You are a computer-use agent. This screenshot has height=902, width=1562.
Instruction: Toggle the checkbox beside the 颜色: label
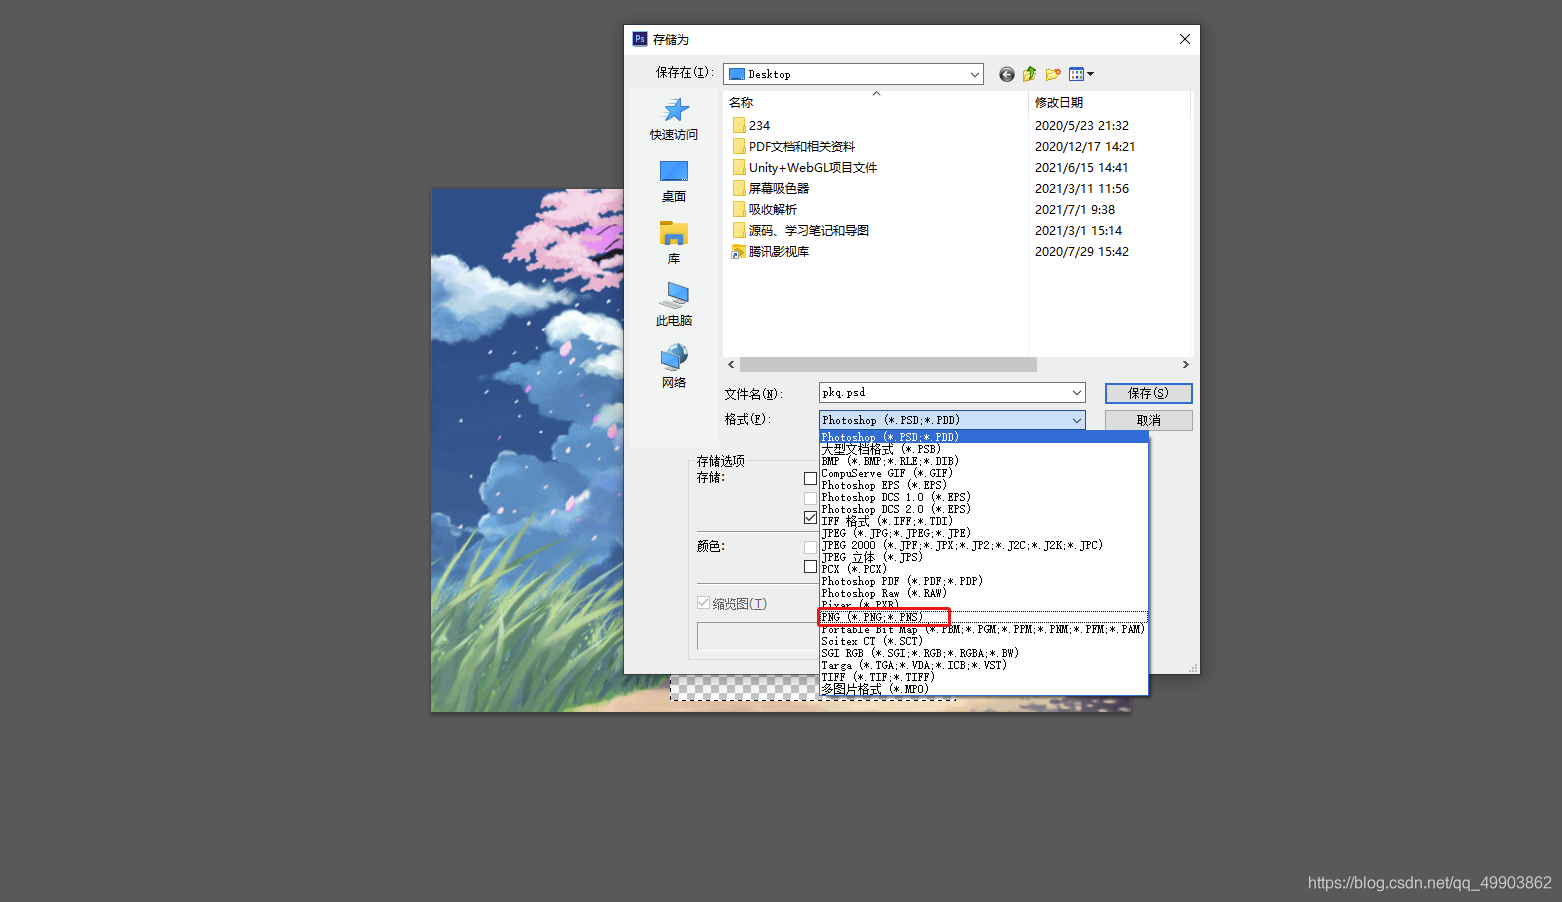point(810,547)
